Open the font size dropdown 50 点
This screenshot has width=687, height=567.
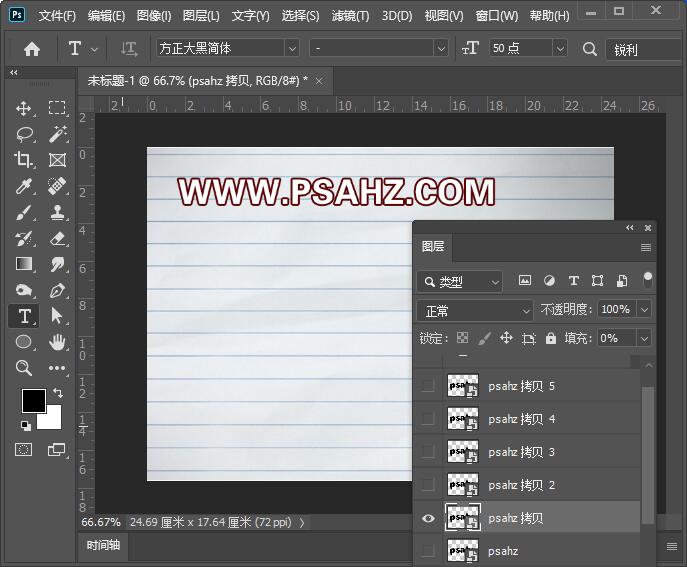click(x=560, y=48)
